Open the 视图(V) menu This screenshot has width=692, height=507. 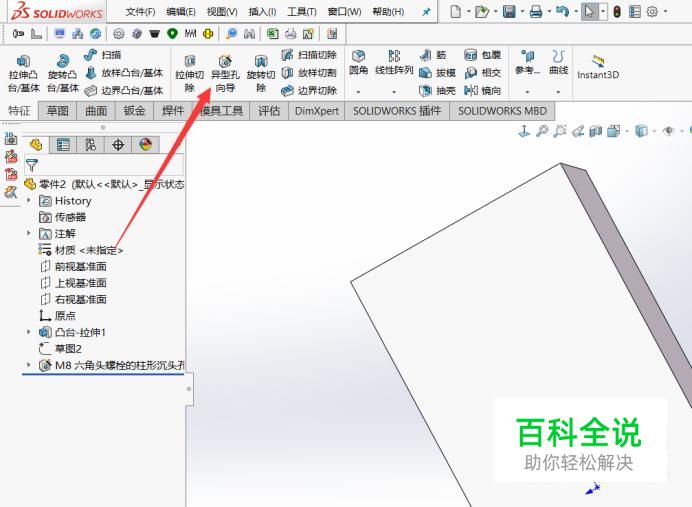point(222,12)
